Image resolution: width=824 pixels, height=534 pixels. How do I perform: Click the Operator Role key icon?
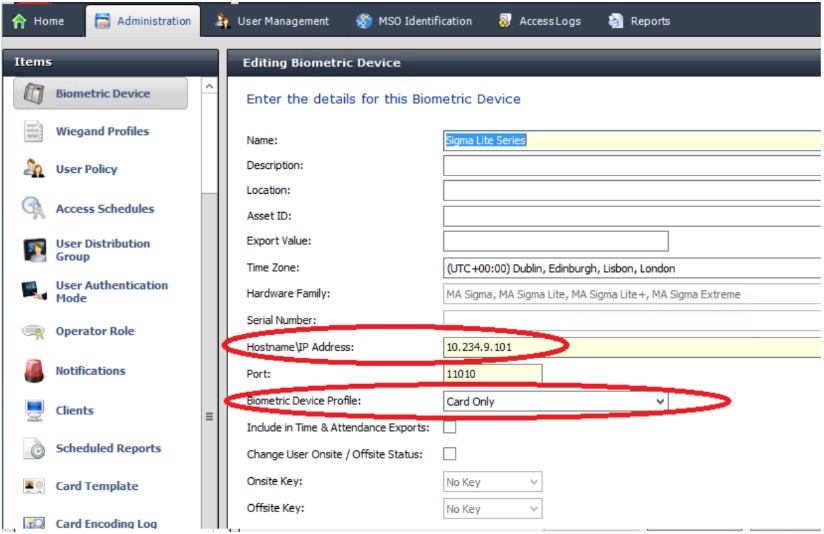(x=34, y=332)
